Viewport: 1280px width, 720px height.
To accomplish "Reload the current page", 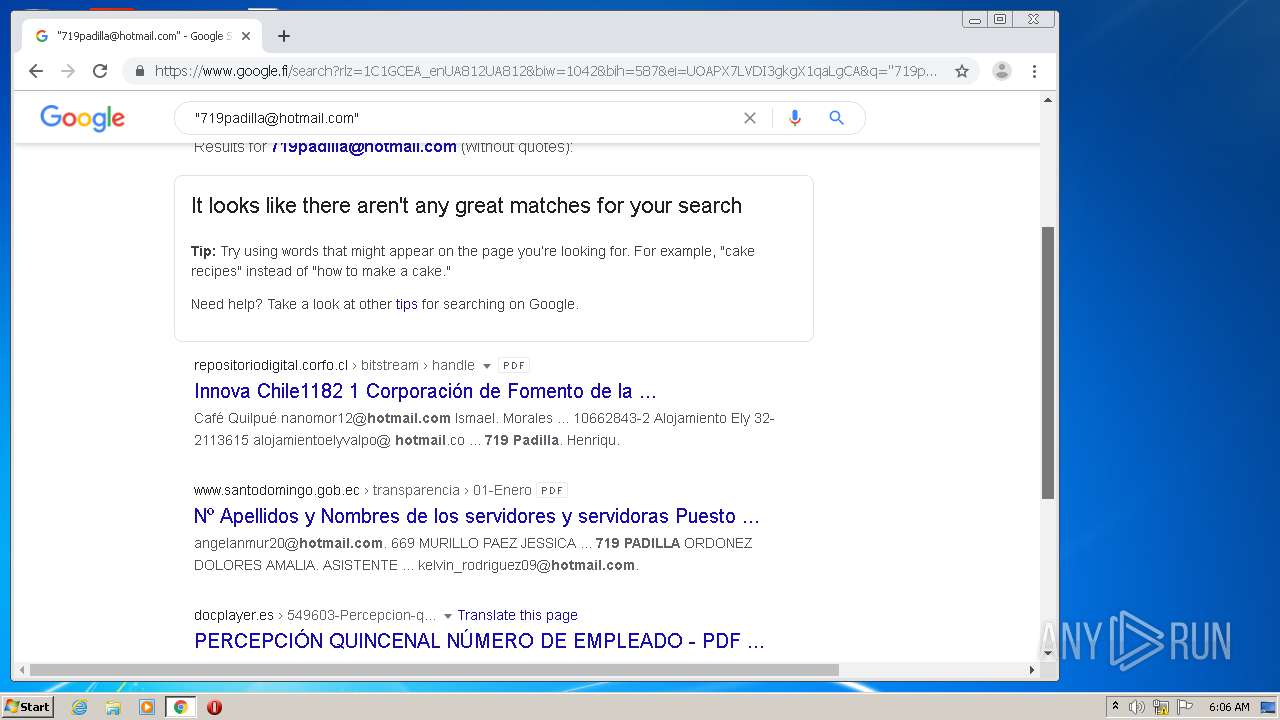I will point(100,71).
